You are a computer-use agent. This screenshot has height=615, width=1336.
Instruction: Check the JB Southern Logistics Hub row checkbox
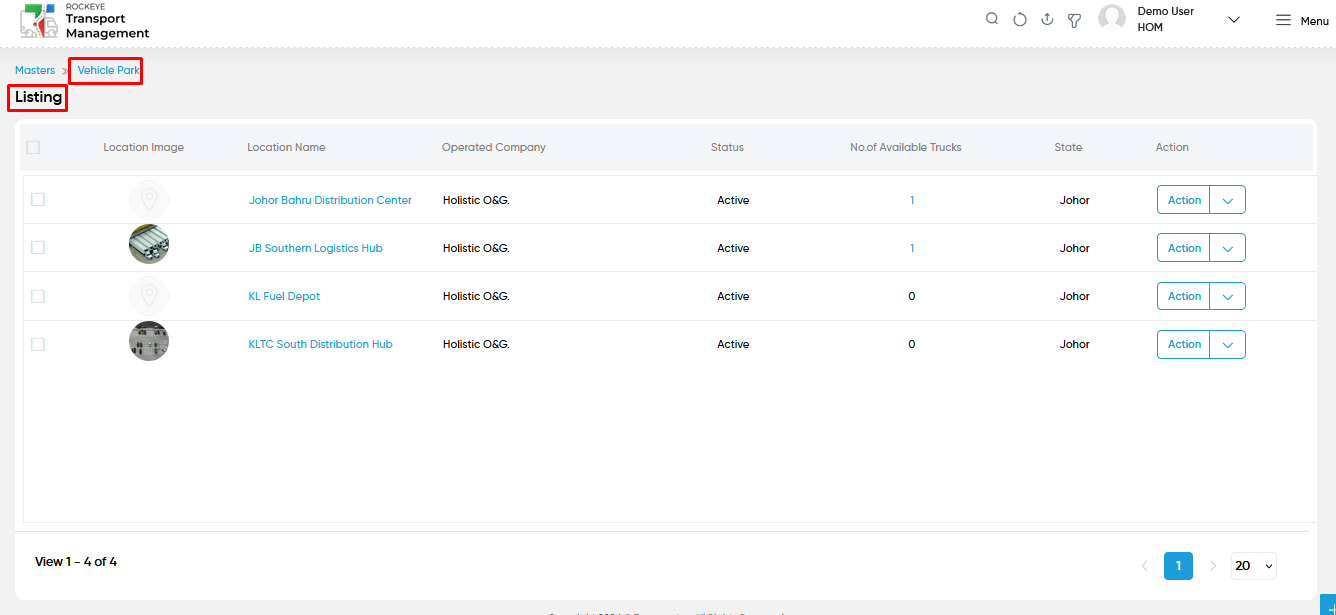coord(38,248)
